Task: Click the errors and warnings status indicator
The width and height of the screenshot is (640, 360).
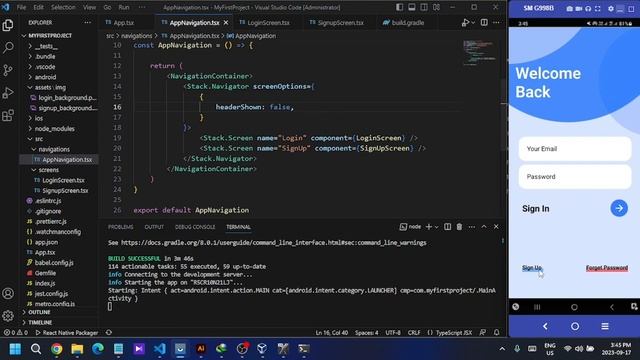Action: tap(15, 333)
